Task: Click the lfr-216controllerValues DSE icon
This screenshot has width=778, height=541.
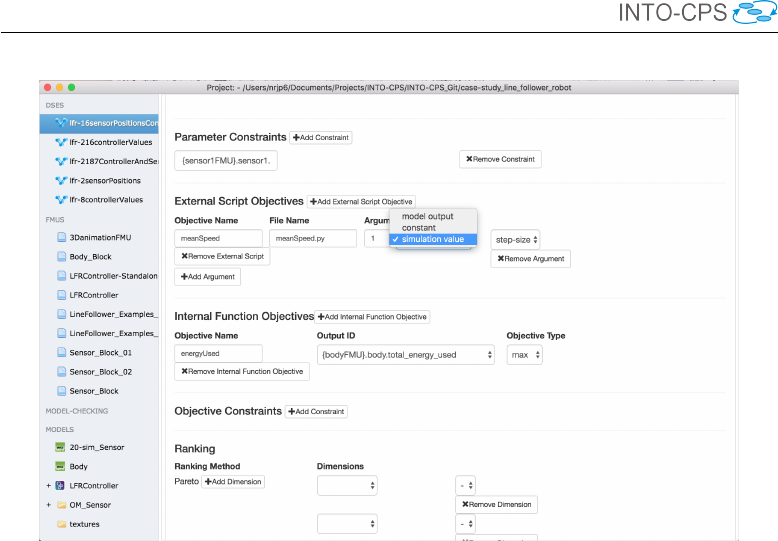Action: coord(61,143)
